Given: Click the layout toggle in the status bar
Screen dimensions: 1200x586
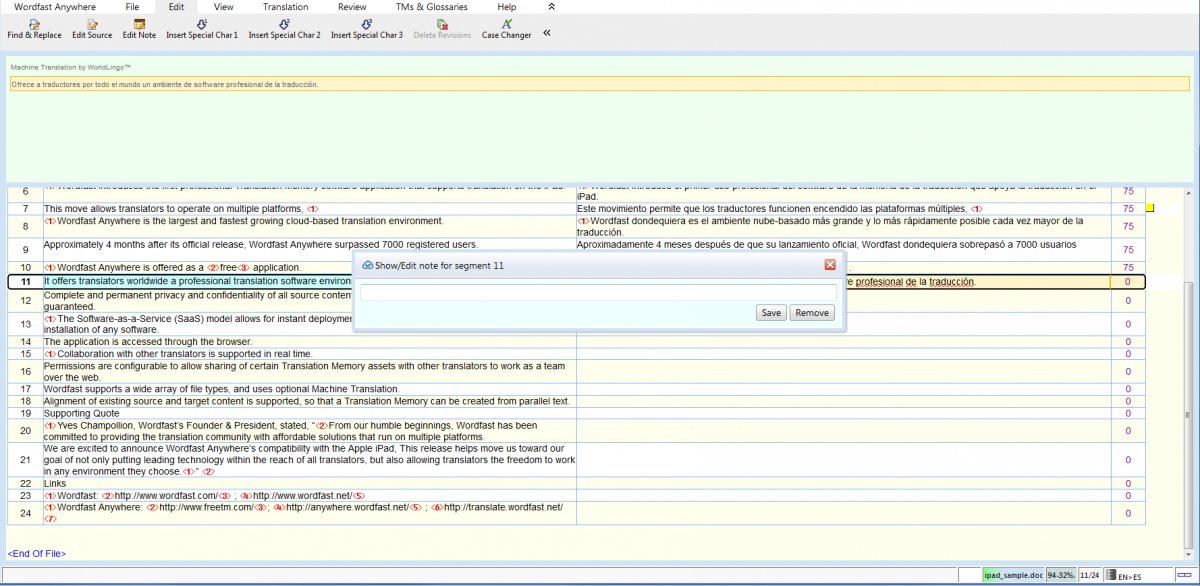Looking at the screenshot, I should pos(1187,575).
